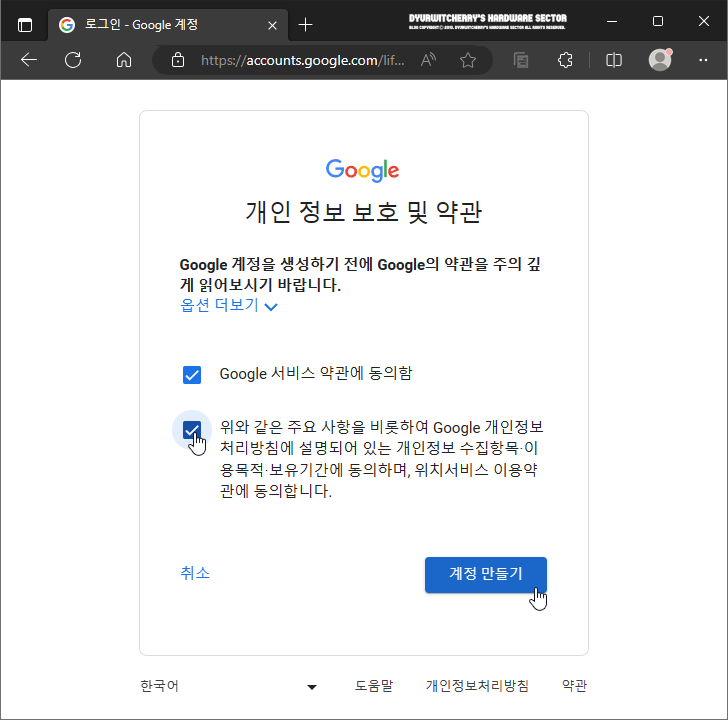Open a new tab with plus
The image size is (728, 720).
point(305,25)
